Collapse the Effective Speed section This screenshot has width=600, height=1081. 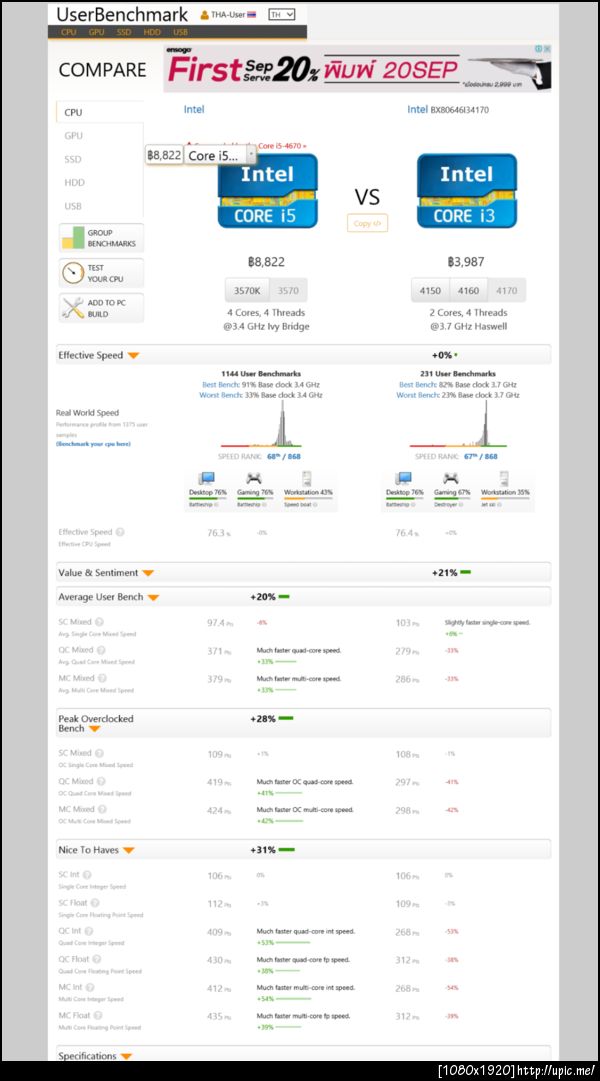click(133, 356)
